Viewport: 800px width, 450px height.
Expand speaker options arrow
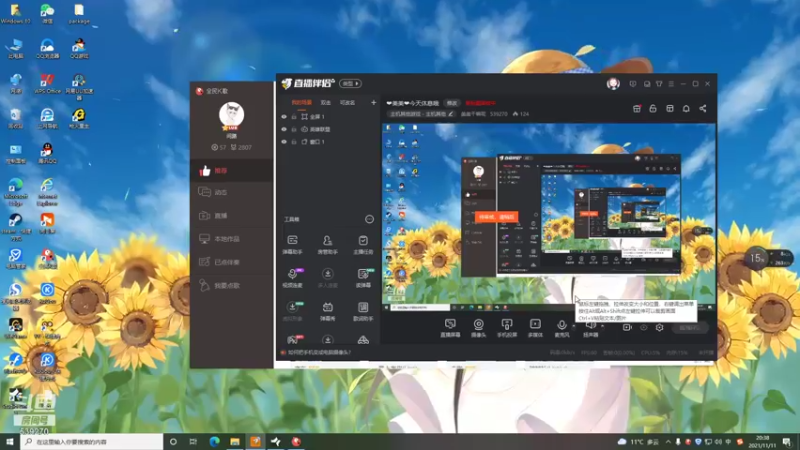tap(603, 327)
